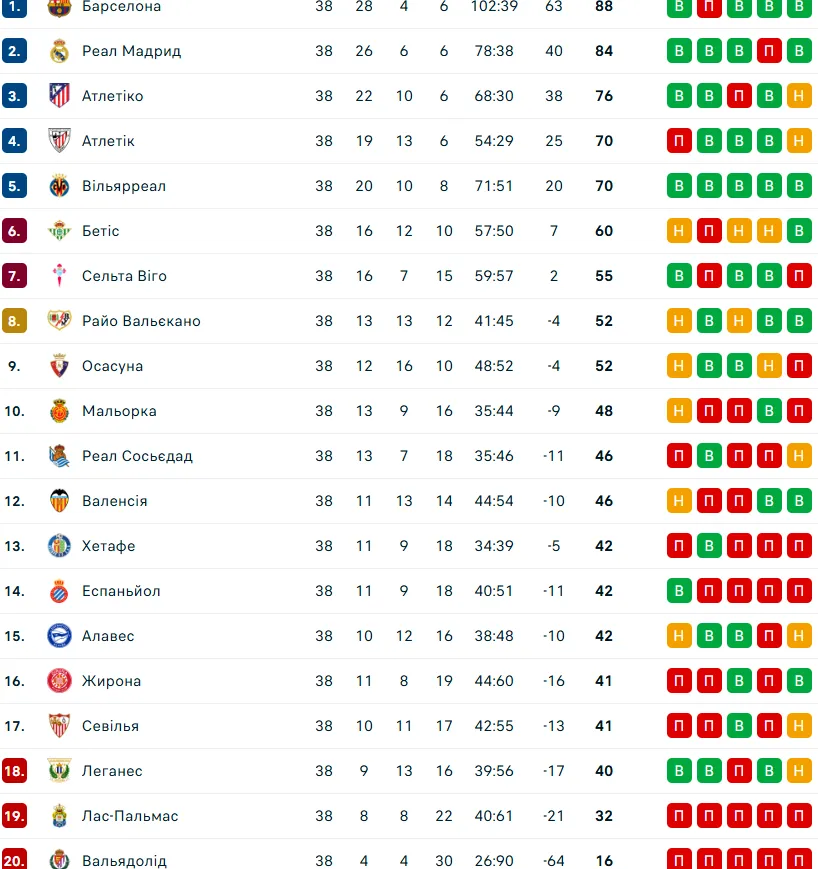Click Atlético's last orange Н draw badge

pyautogui.click(x=799, y=96)
